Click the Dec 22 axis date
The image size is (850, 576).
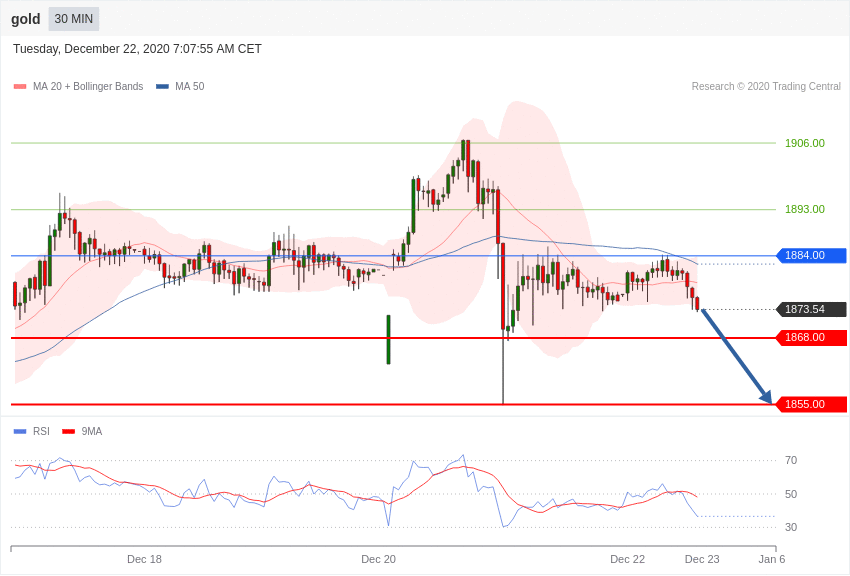click(627, 559)
